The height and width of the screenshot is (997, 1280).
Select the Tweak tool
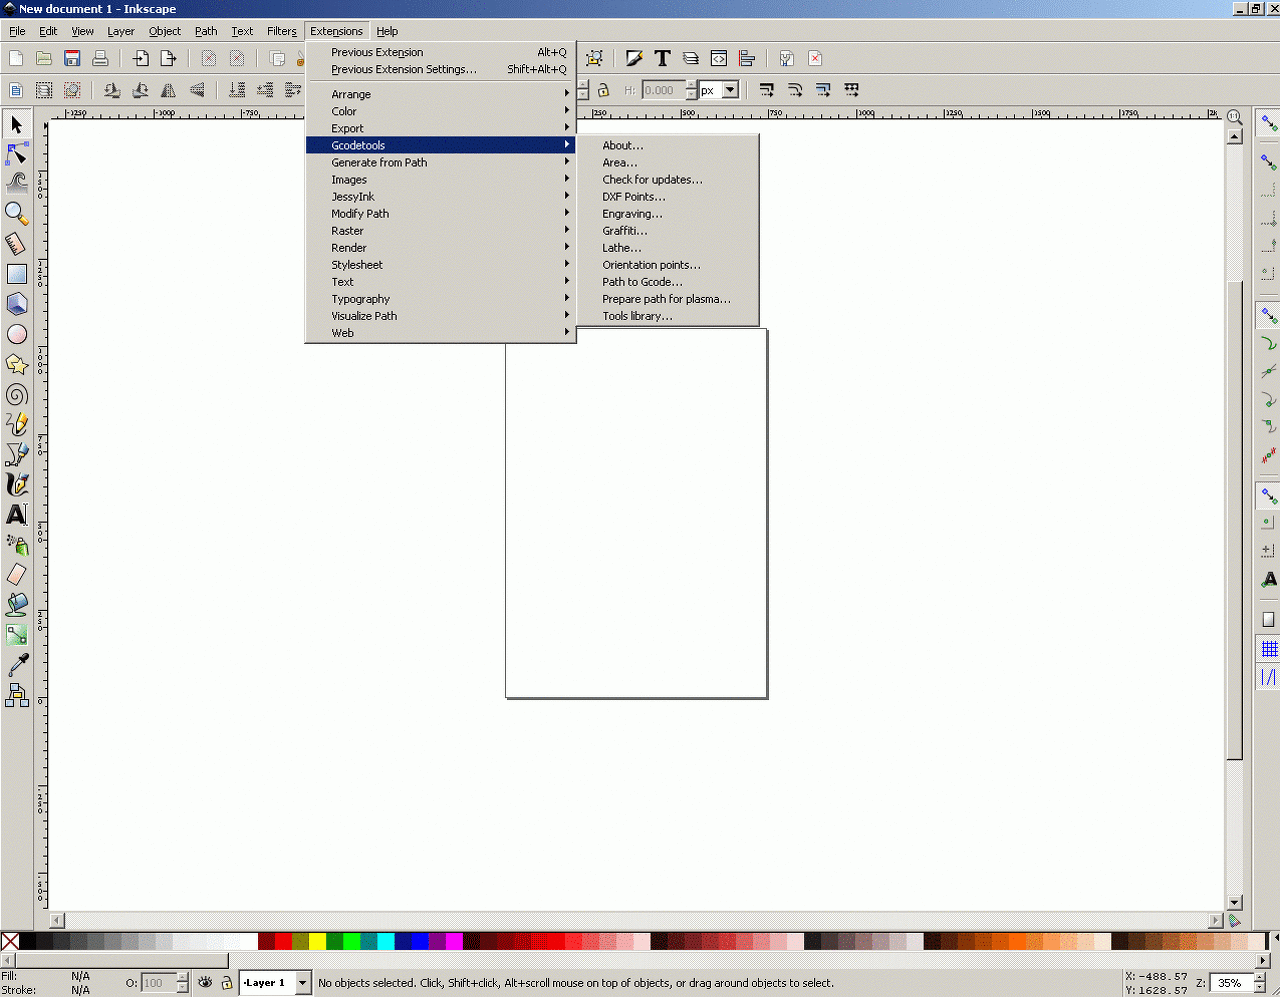coord(16,184)
